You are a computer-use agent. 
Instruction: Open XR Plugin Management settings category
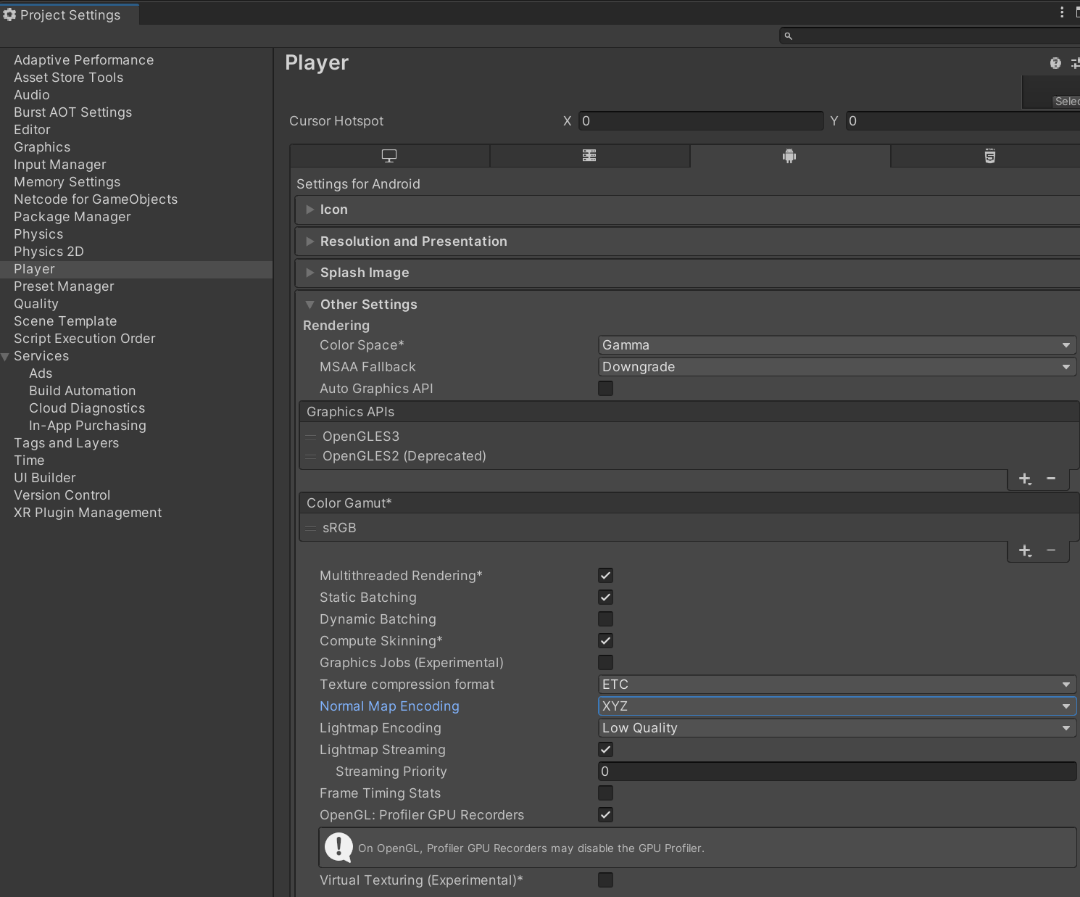(87, 513)
